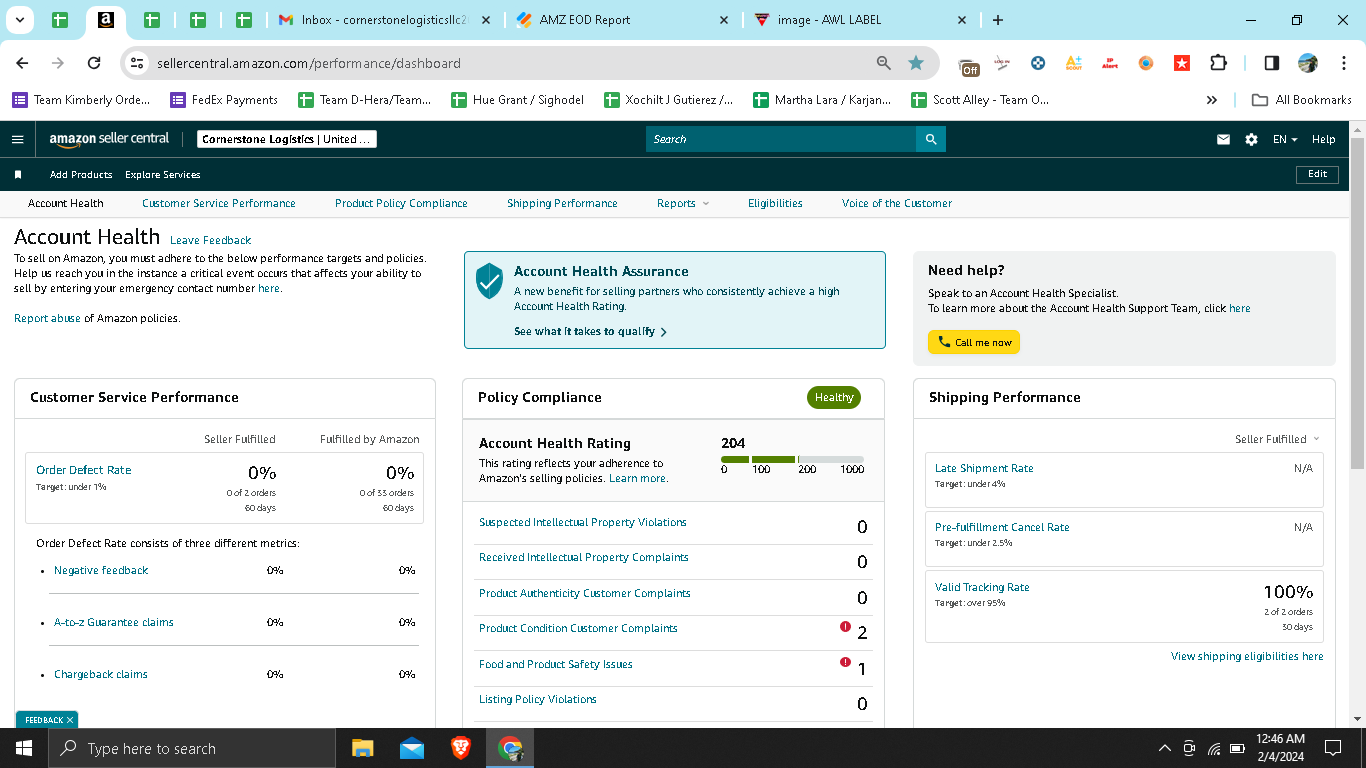Open the Voice of the Customer tab
This screenshot has height=768, width=1366.
point(897,203)
